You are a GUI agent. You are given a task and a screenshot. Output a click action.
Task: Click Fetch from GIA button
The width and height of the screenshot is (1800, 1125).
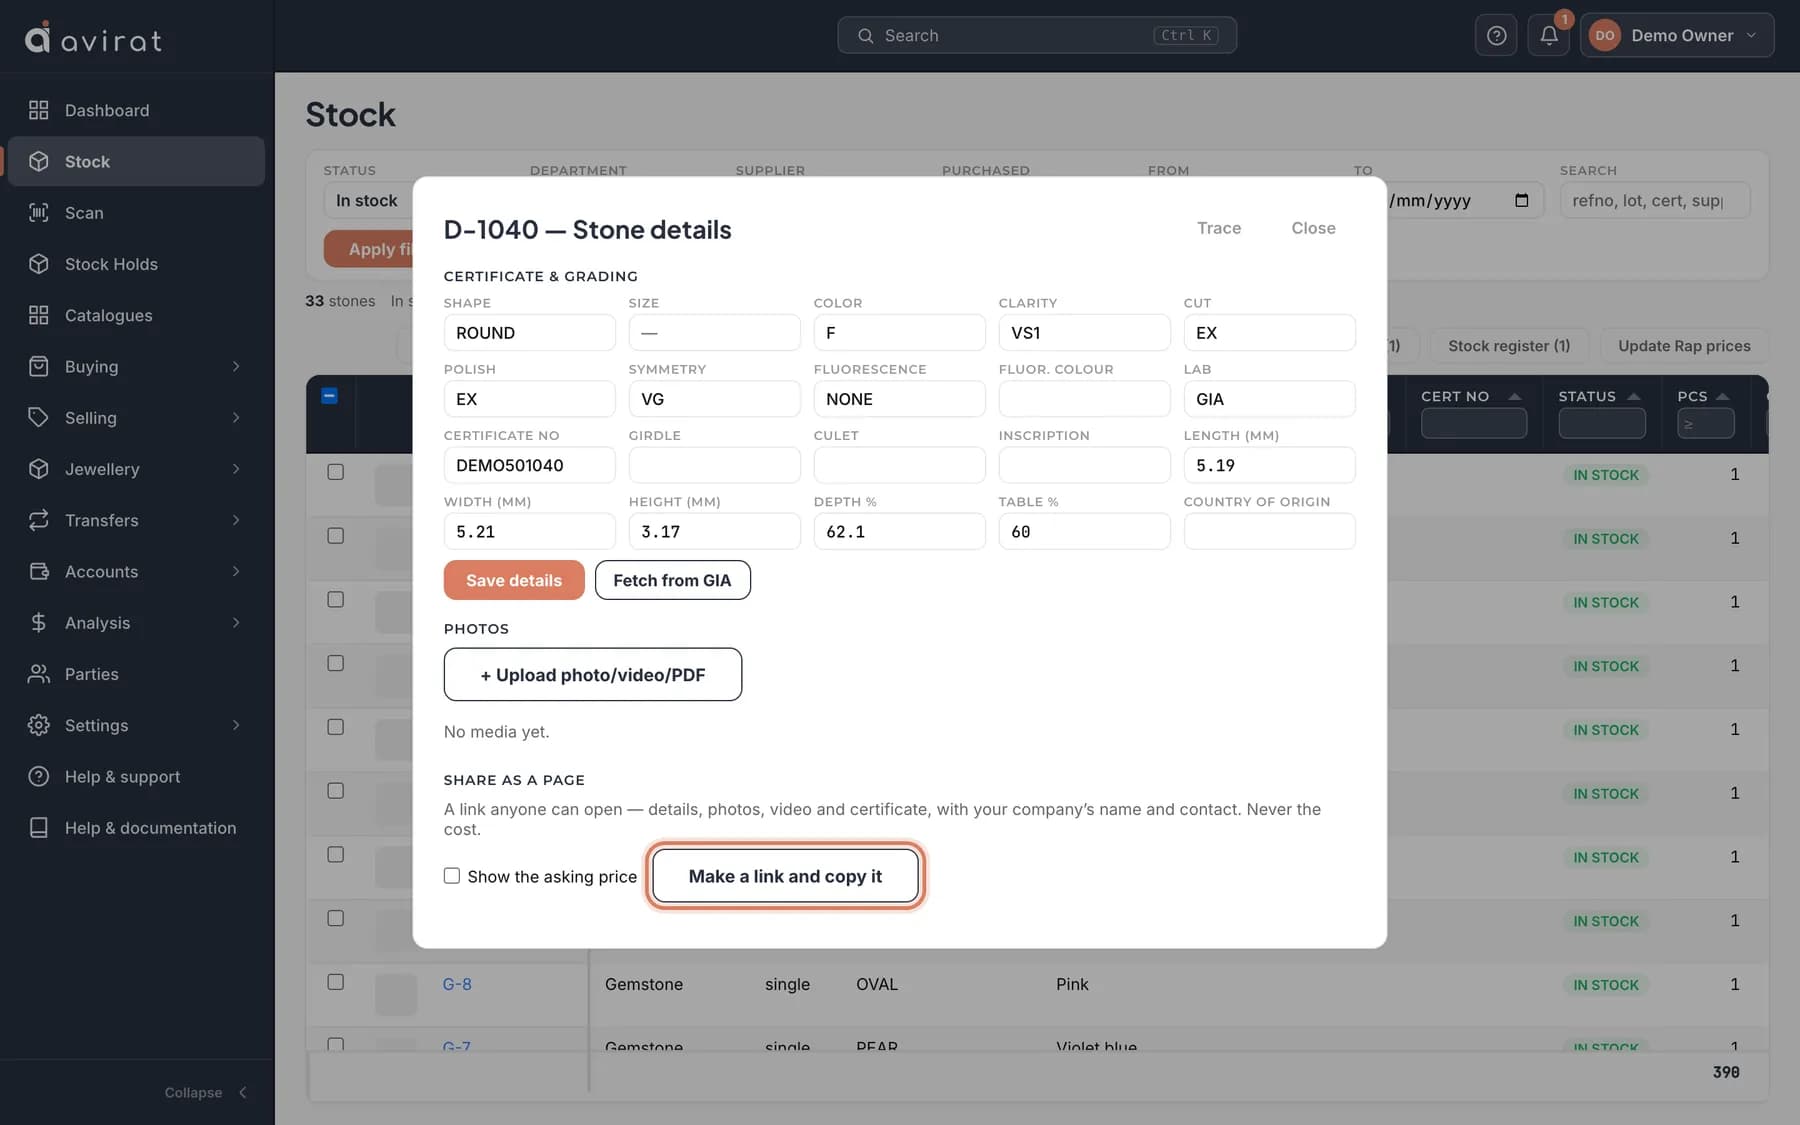[x=672, y=580]
